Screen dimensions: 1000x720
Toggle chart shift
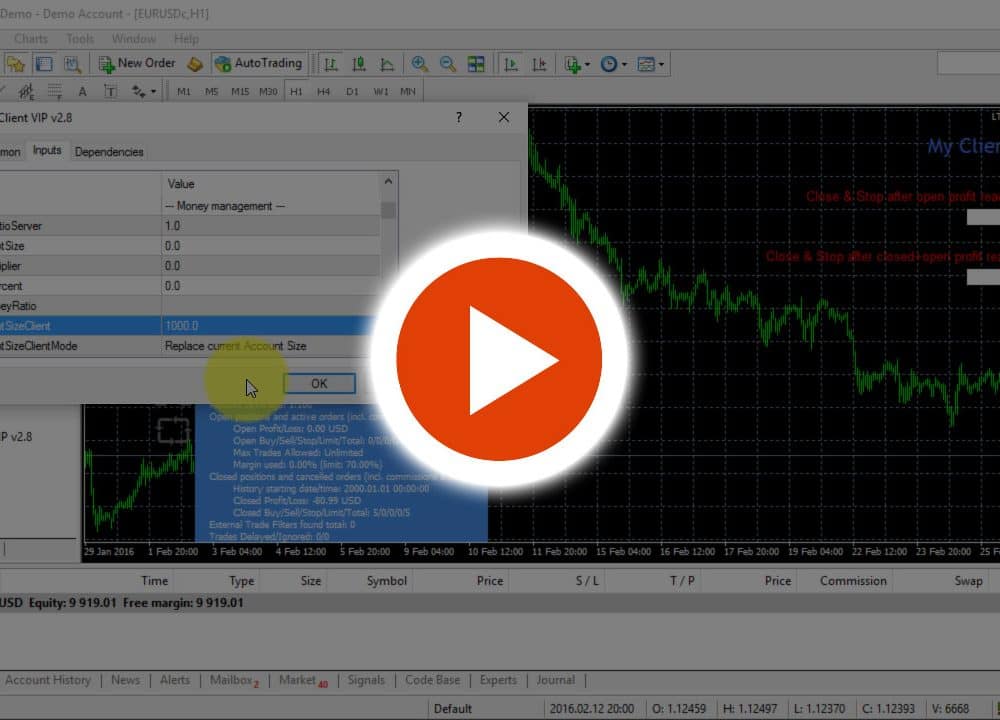[539, 64]
